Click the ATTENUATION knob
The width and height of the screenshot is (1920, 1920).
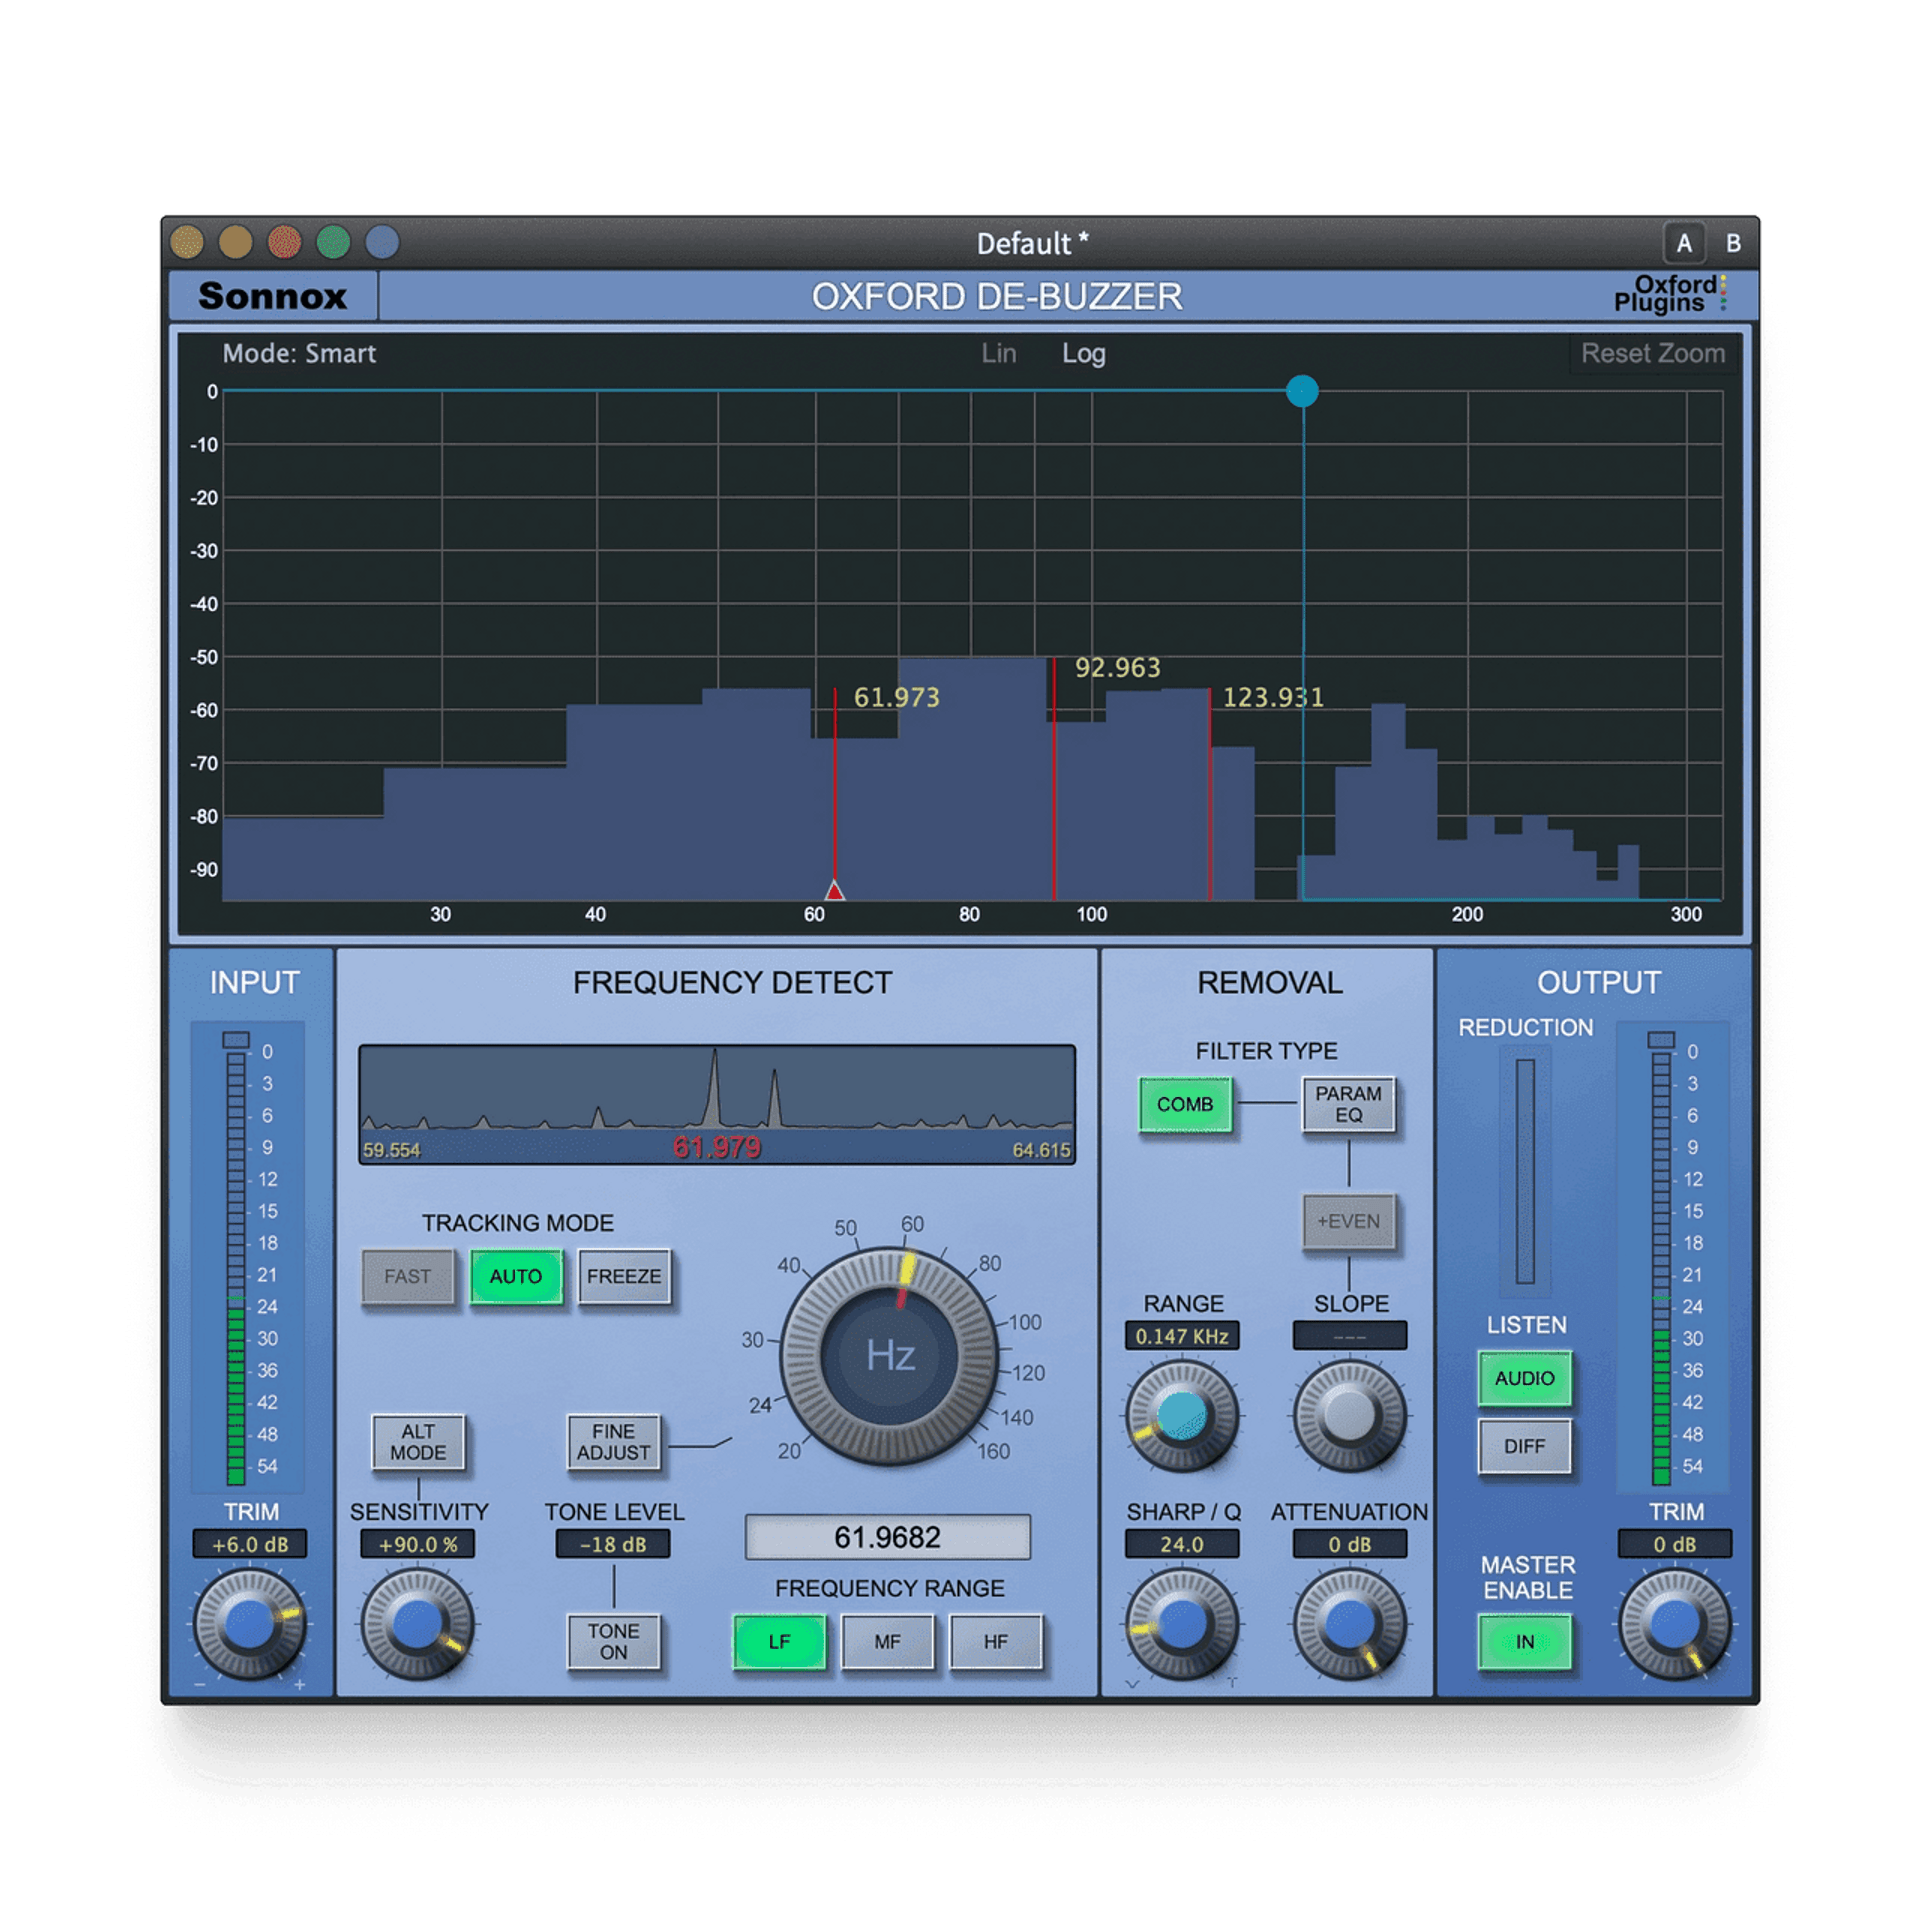[1349, 1625]
